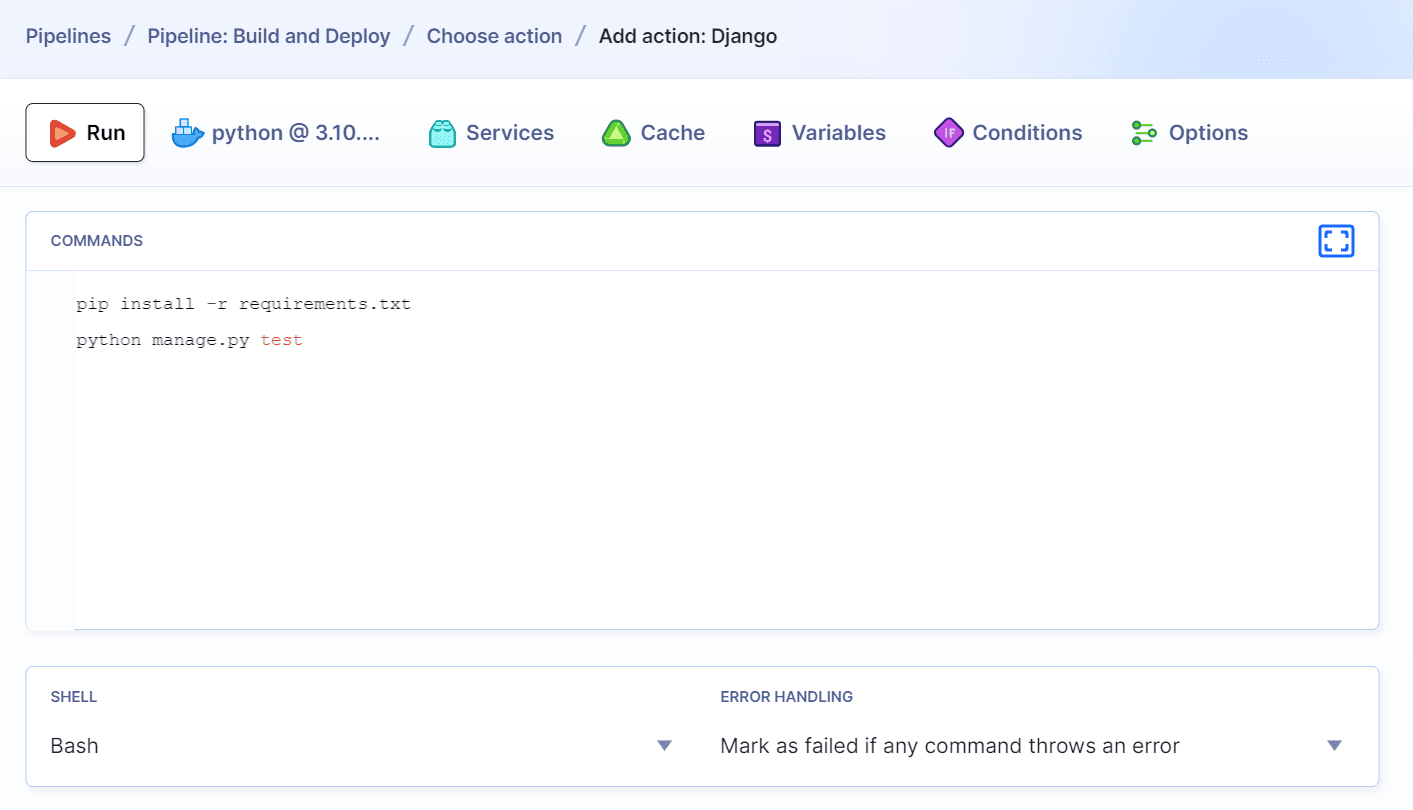Open the Error Handling dropdown
The image size is (1413, 810).
[x=1030, y=745]
